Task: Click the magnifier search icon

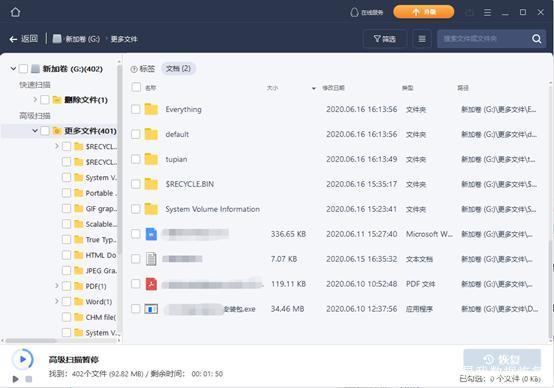Action: tap(537, 39)
